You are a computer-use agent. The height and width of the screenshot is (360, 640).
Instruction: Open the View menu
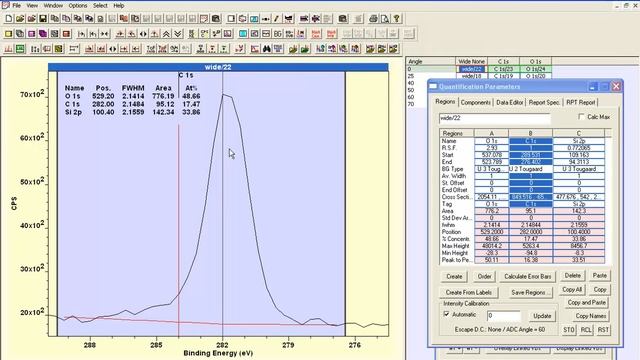pyautogui.click(x=32, y=6)
